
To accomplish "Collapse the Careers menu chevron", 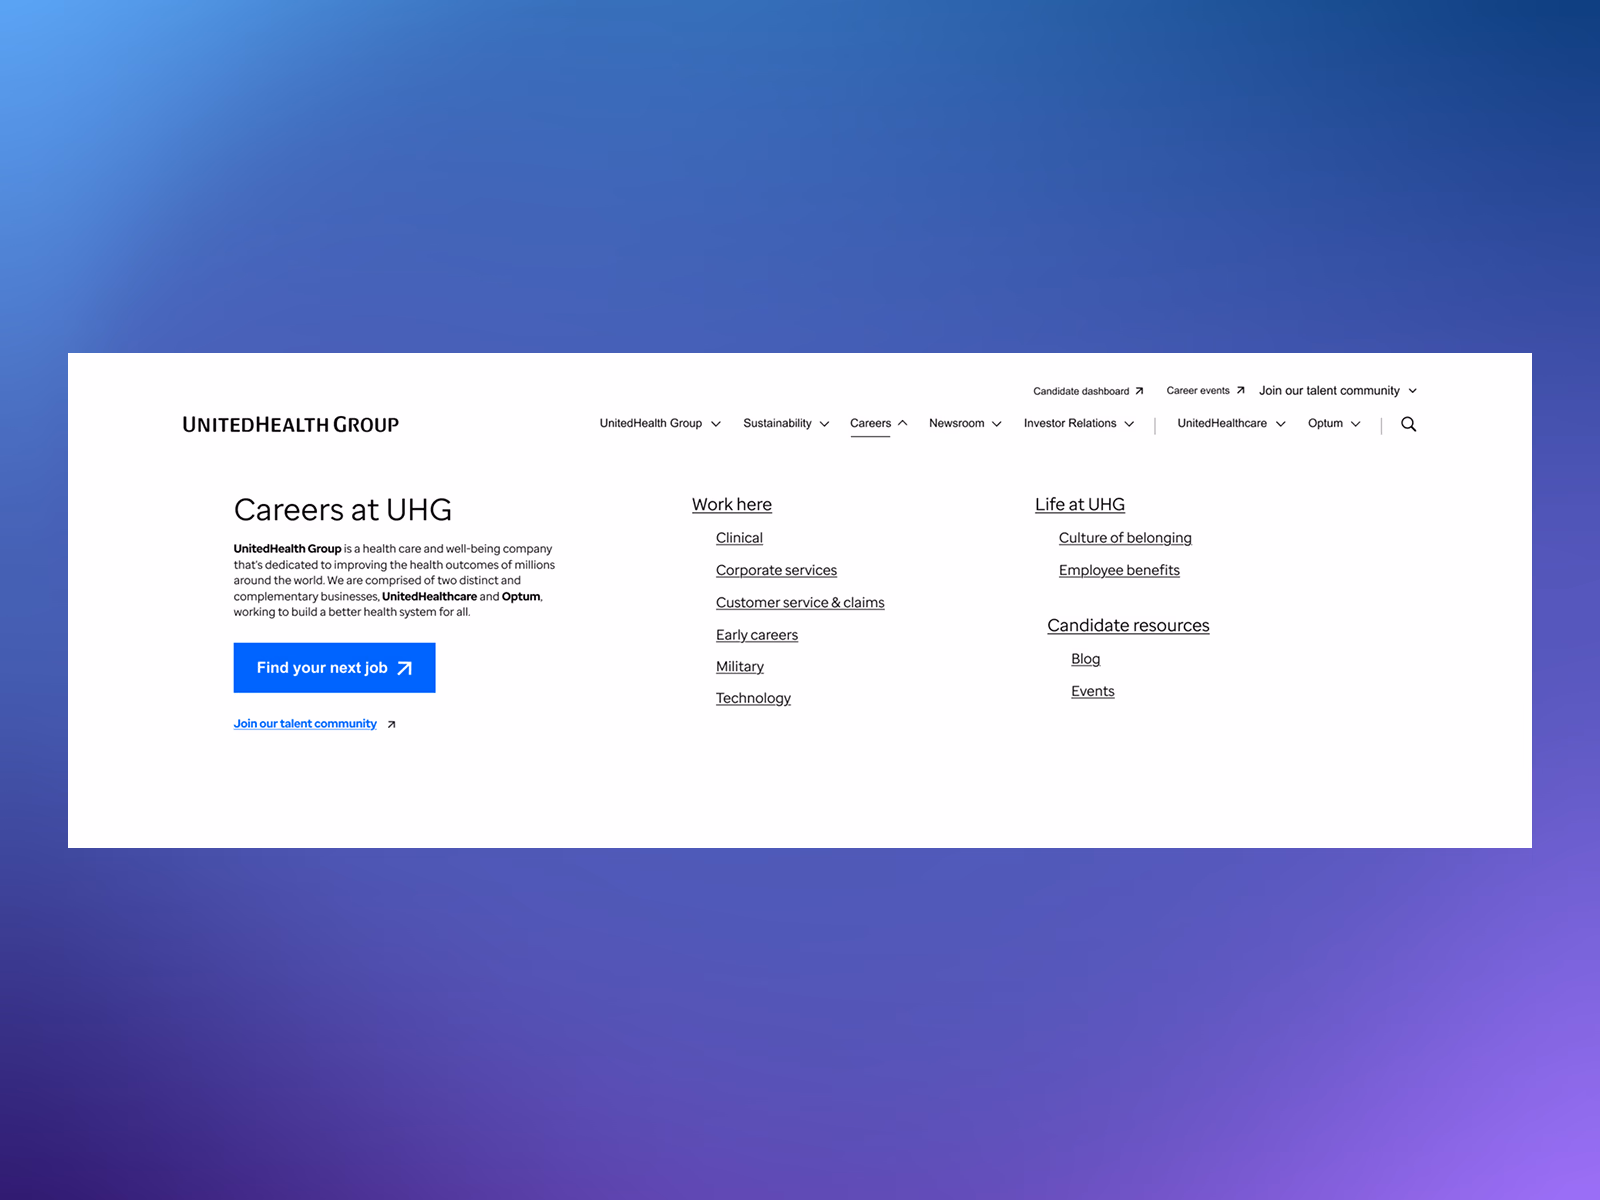I will (902, 423).
